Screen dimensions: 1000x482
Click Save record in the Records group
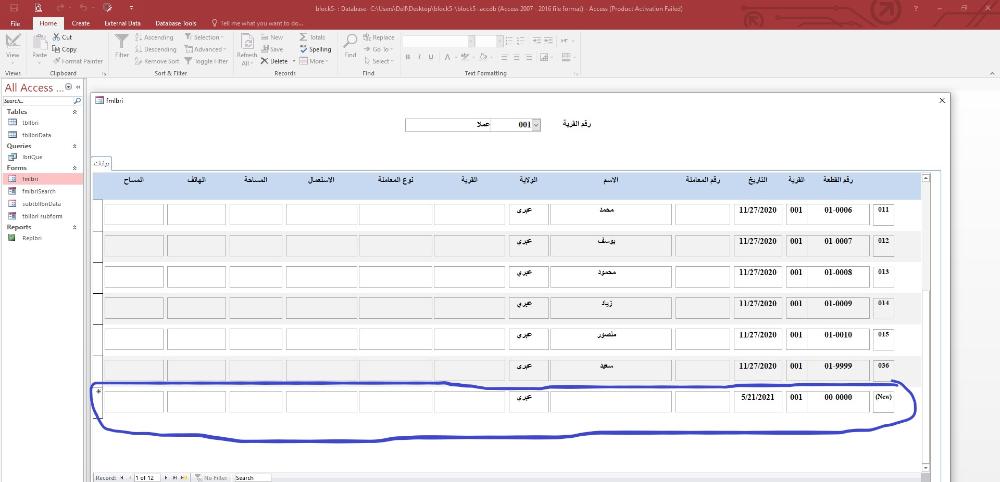(x=272, y=49)
